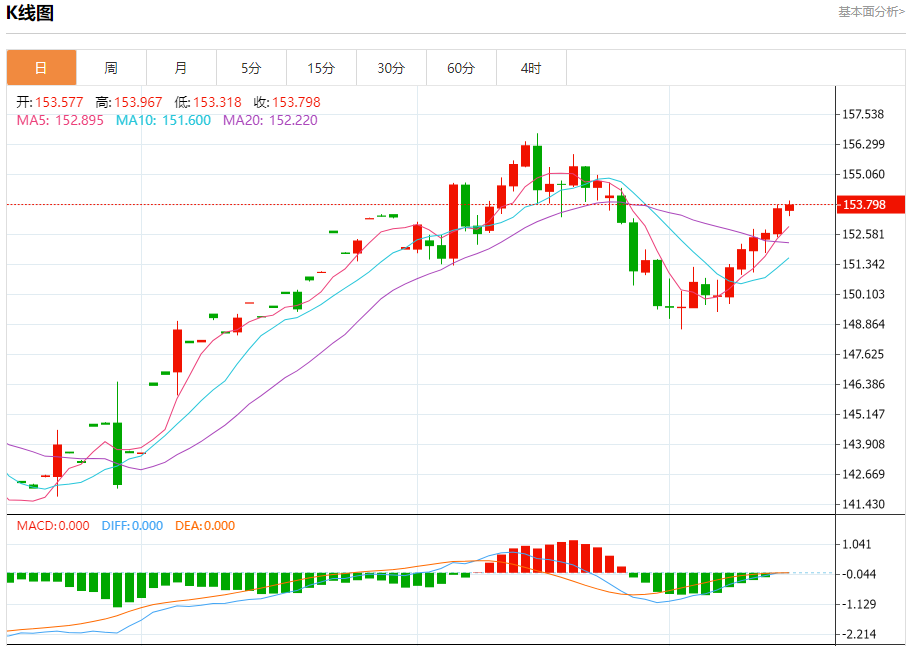Click the latest red candlestick on the chart
This screenshot has height=646, width=910.
click(789, 207)
